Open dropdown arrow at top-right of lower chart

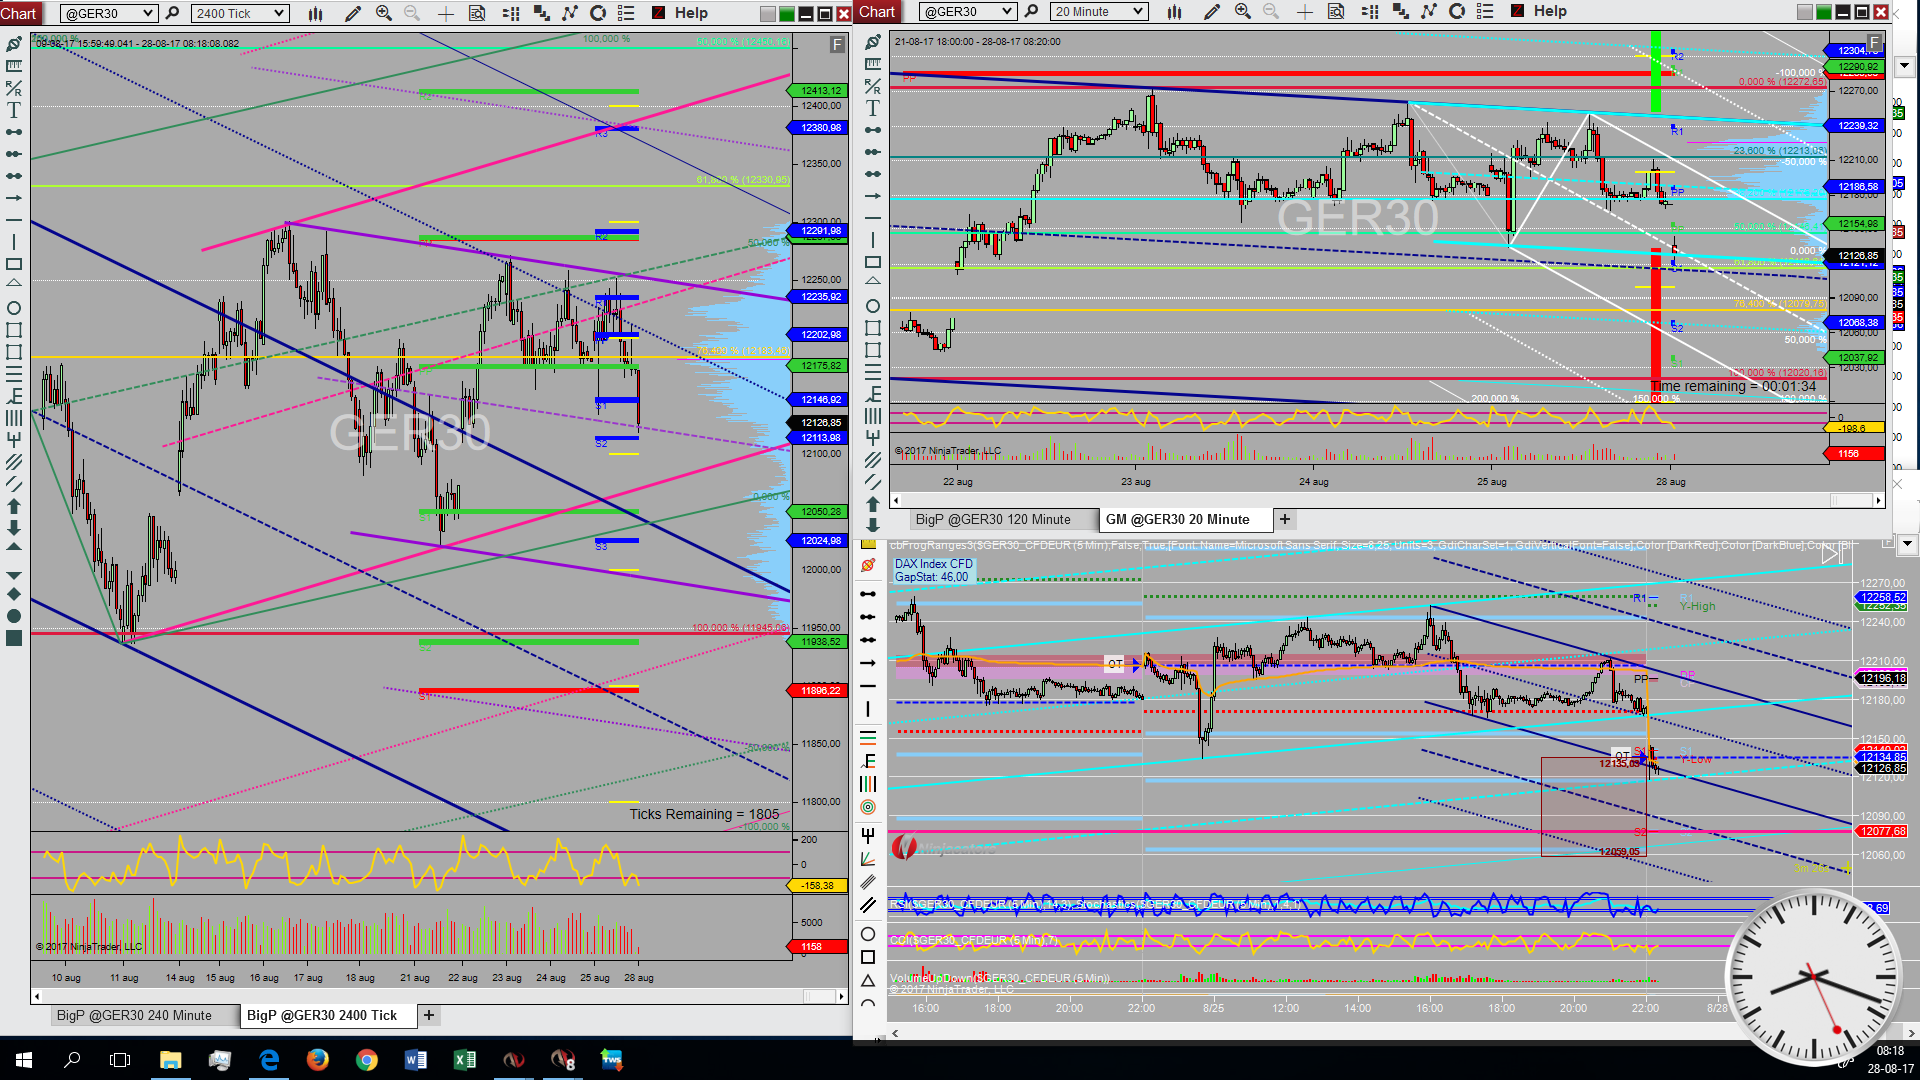[1907, 545]
